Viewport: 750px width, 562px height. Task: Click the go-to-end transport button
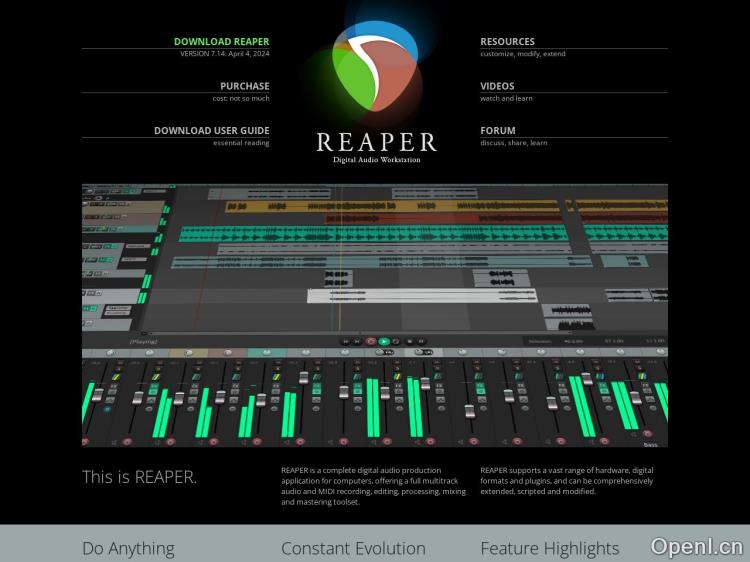(358, 341)
